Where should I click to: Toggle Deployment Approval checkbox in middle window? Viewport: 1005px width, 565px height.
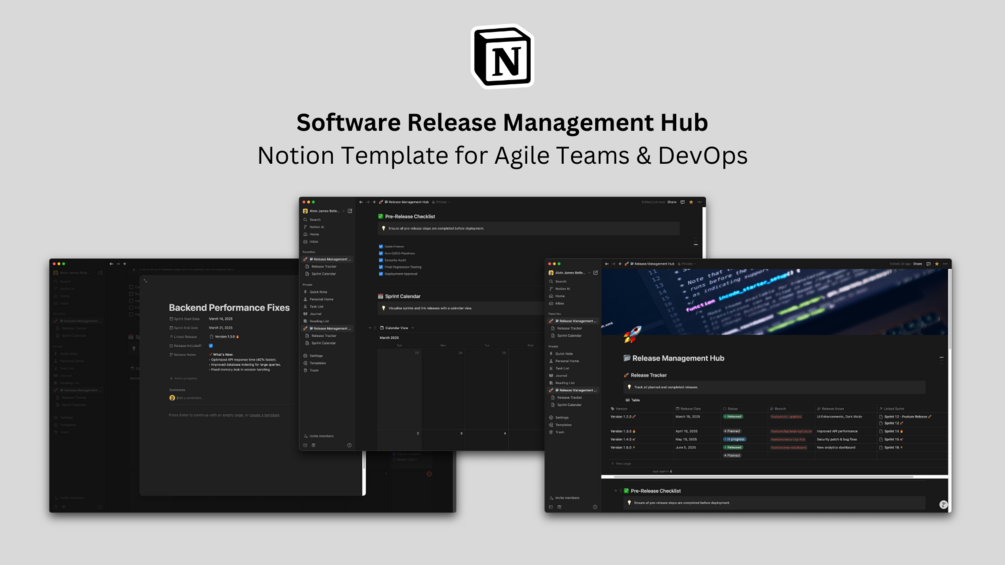[x=381, y=274]
